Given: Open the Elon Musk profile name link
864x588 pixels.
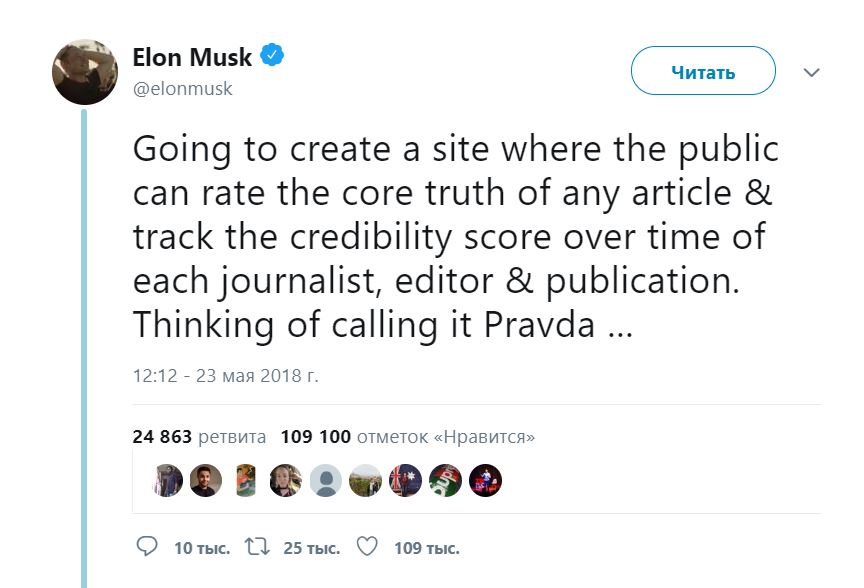Looking at the screenshot, I should click(x=192, y=57).
